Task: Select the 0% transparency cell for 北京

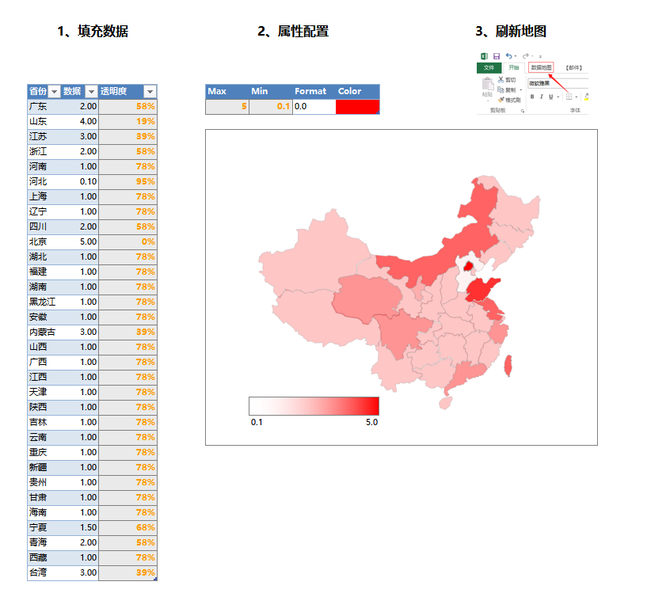Action: tap(128, 241)
